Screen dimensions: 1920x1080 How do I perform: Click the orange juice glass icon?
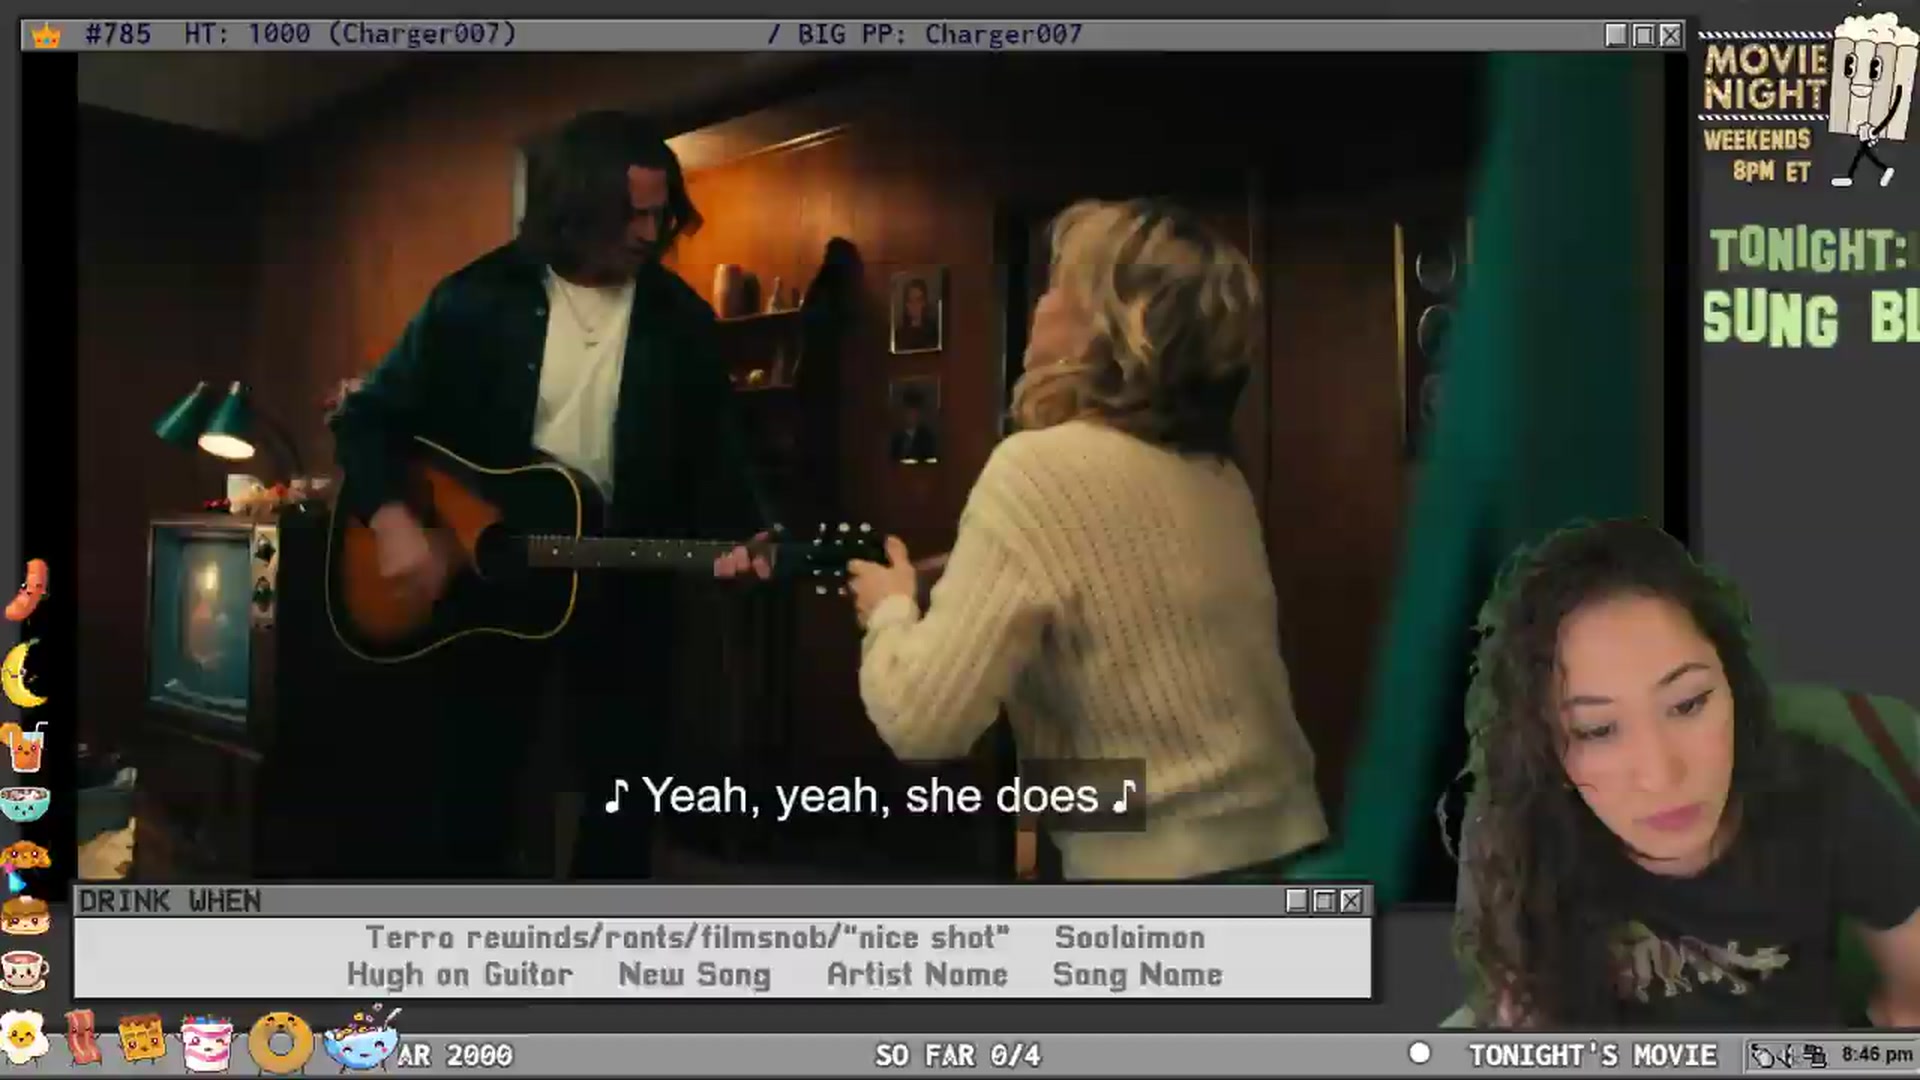[26, 748]
